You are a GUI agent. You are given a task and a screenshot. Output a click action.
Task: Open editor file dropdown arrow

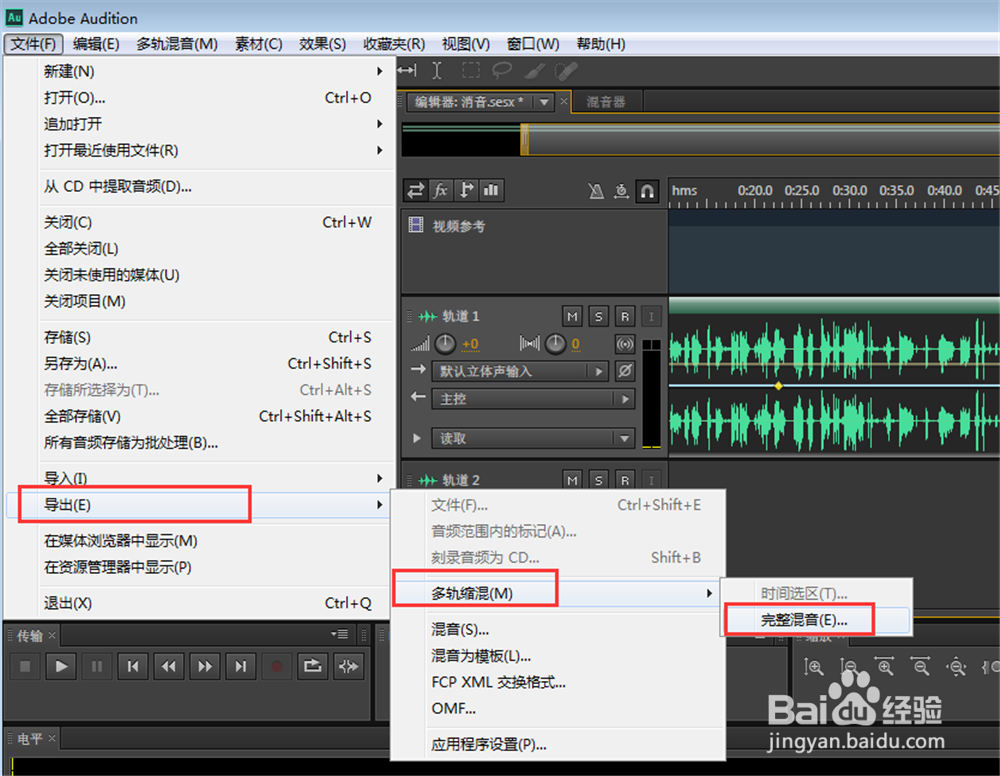544,102
